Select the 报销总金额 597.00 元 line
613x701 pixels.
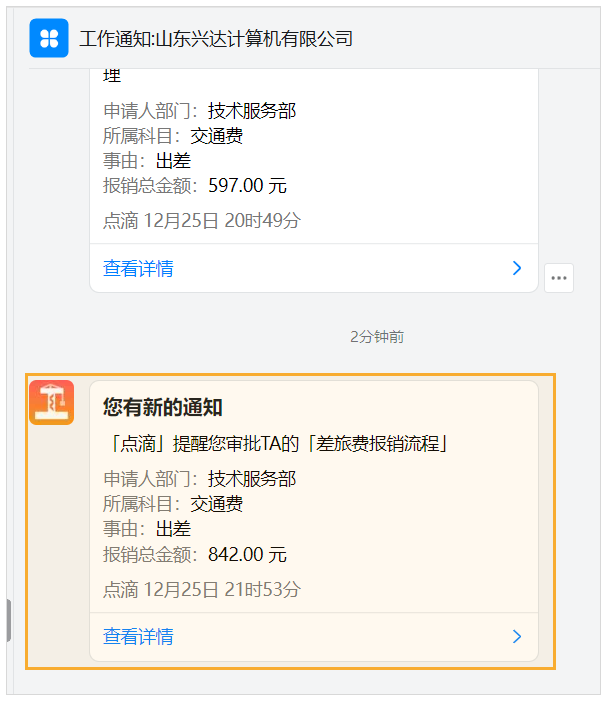tap(195, 186)
